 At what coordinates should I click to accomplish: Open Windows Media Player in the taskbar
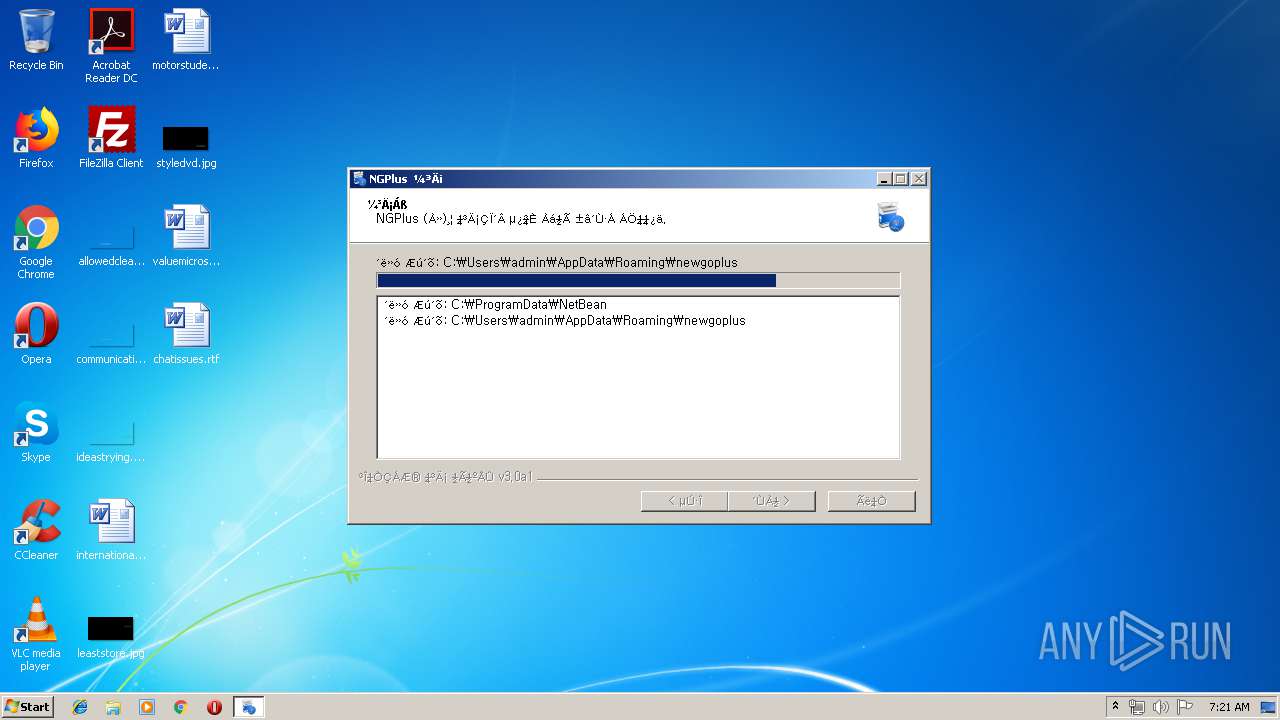[x=147, y=707]
